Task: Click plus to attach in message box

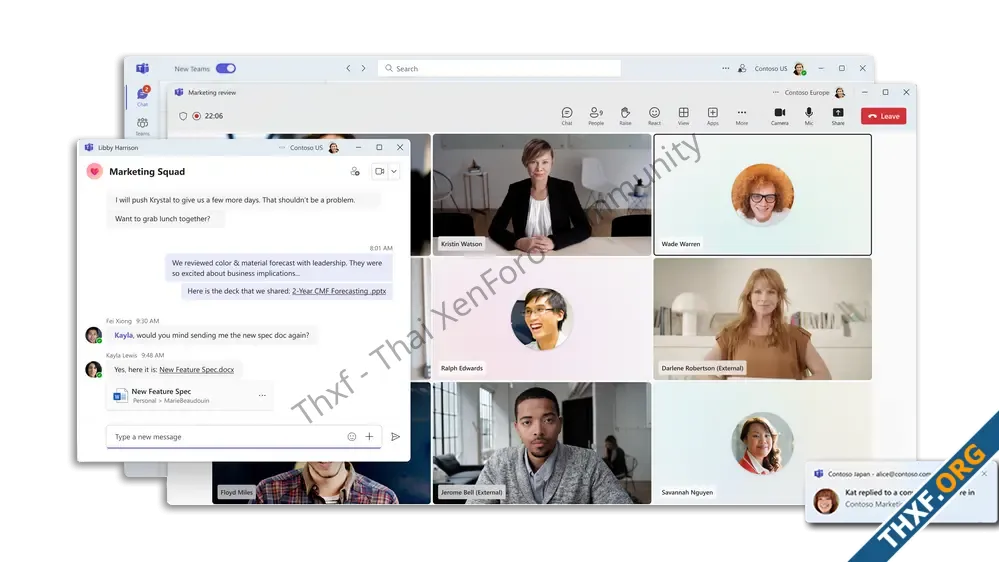Action: tap(370, 436)
